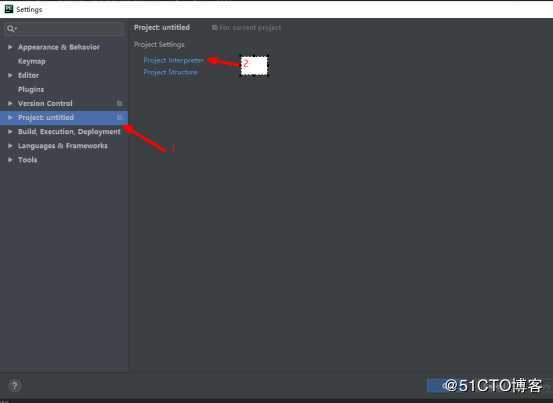Select Project: untitled in the tree

pos(46,117)
